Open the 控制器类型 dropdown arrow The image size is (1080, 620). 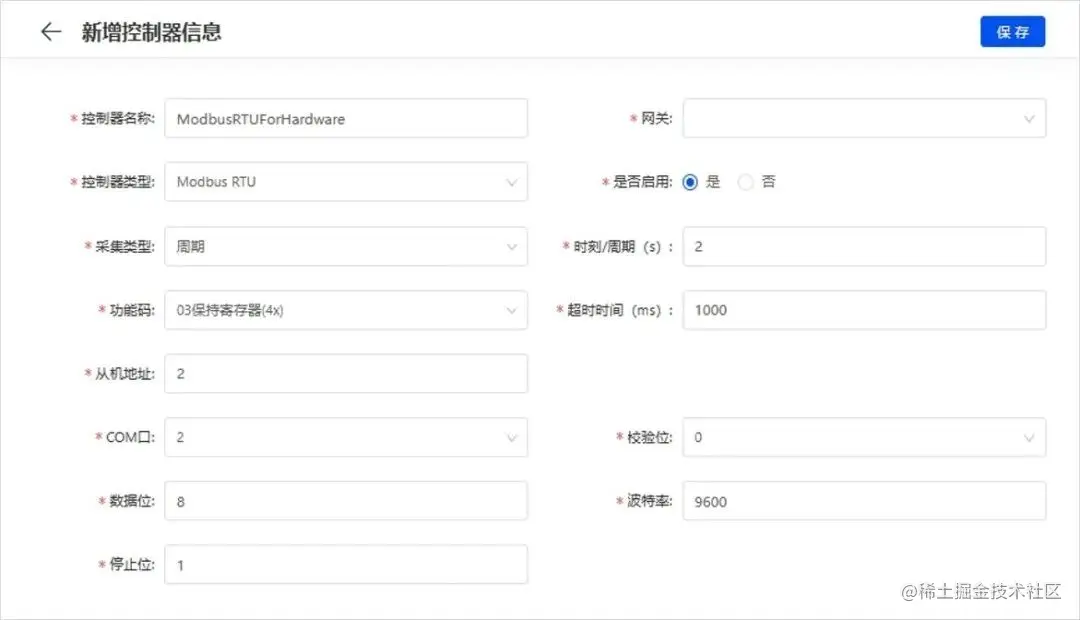511,182
